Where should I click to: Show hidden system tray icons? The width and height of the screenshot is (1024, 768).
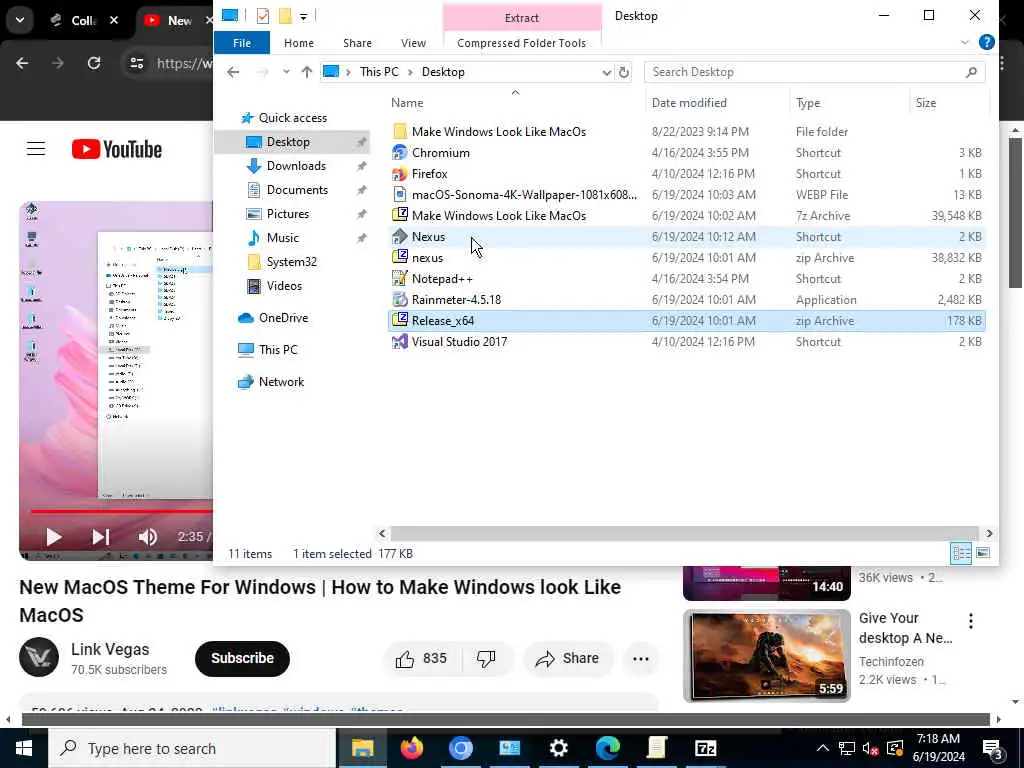[x=823, y=748]
